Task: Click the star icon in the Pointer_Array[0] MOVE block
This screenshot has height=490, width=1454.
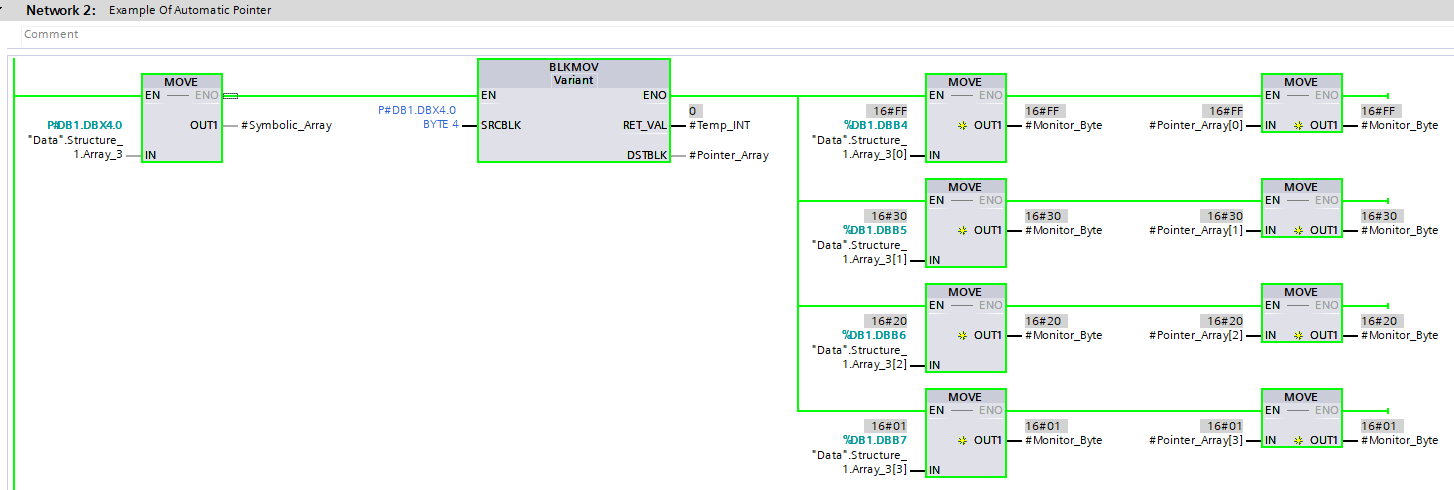Action: coord(1299,125)
